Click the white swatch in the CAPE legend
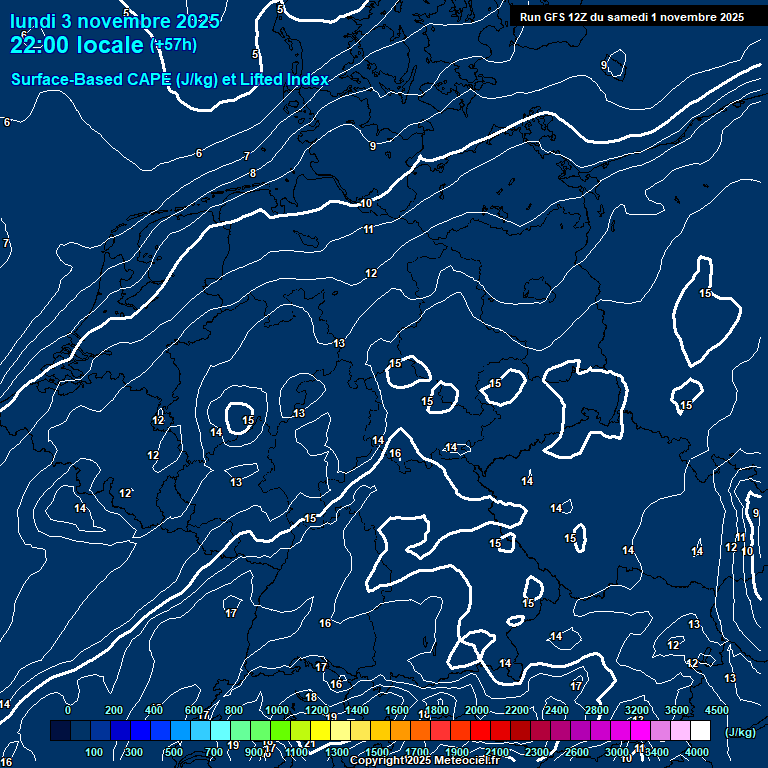 tap(700, 730)
